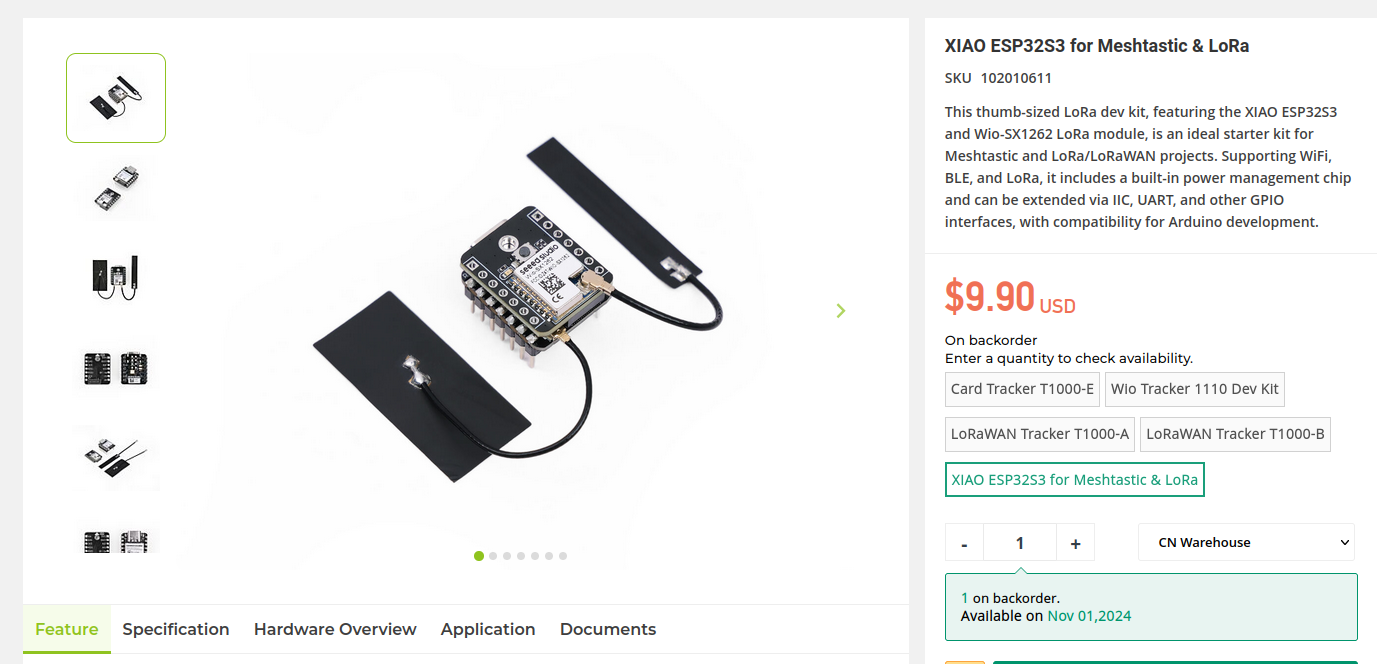
Task: Select the fifth product thumbnail
Action: click(x=116, y=457)
